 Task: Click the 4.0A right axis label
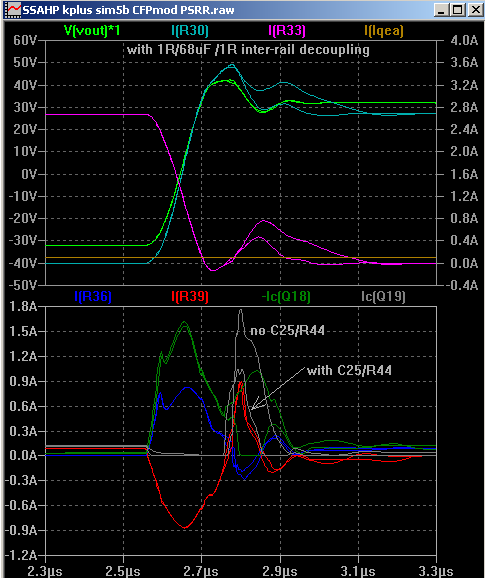pos(464,40)
